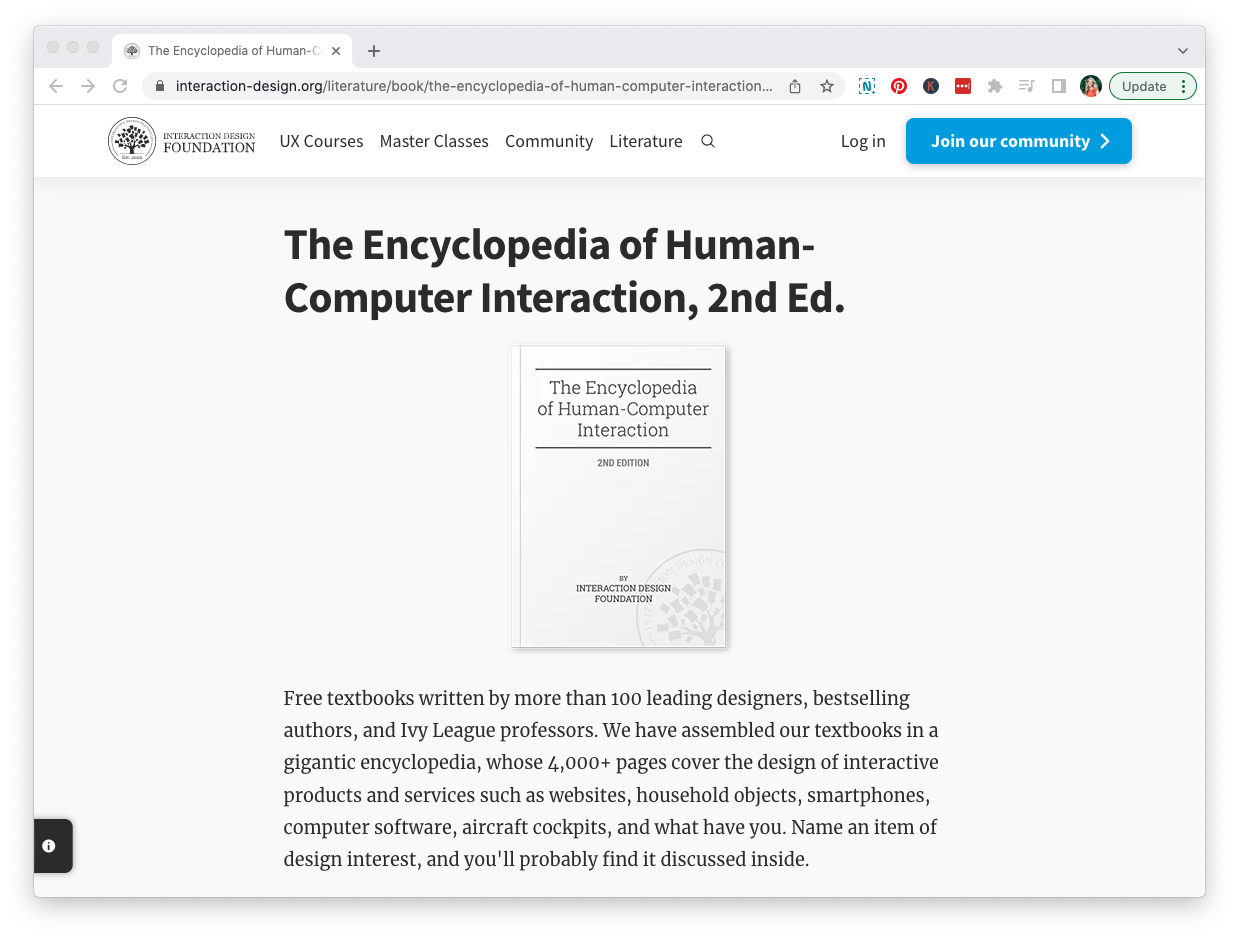
Task: Open a new browser tab
Action: [374, 51]
